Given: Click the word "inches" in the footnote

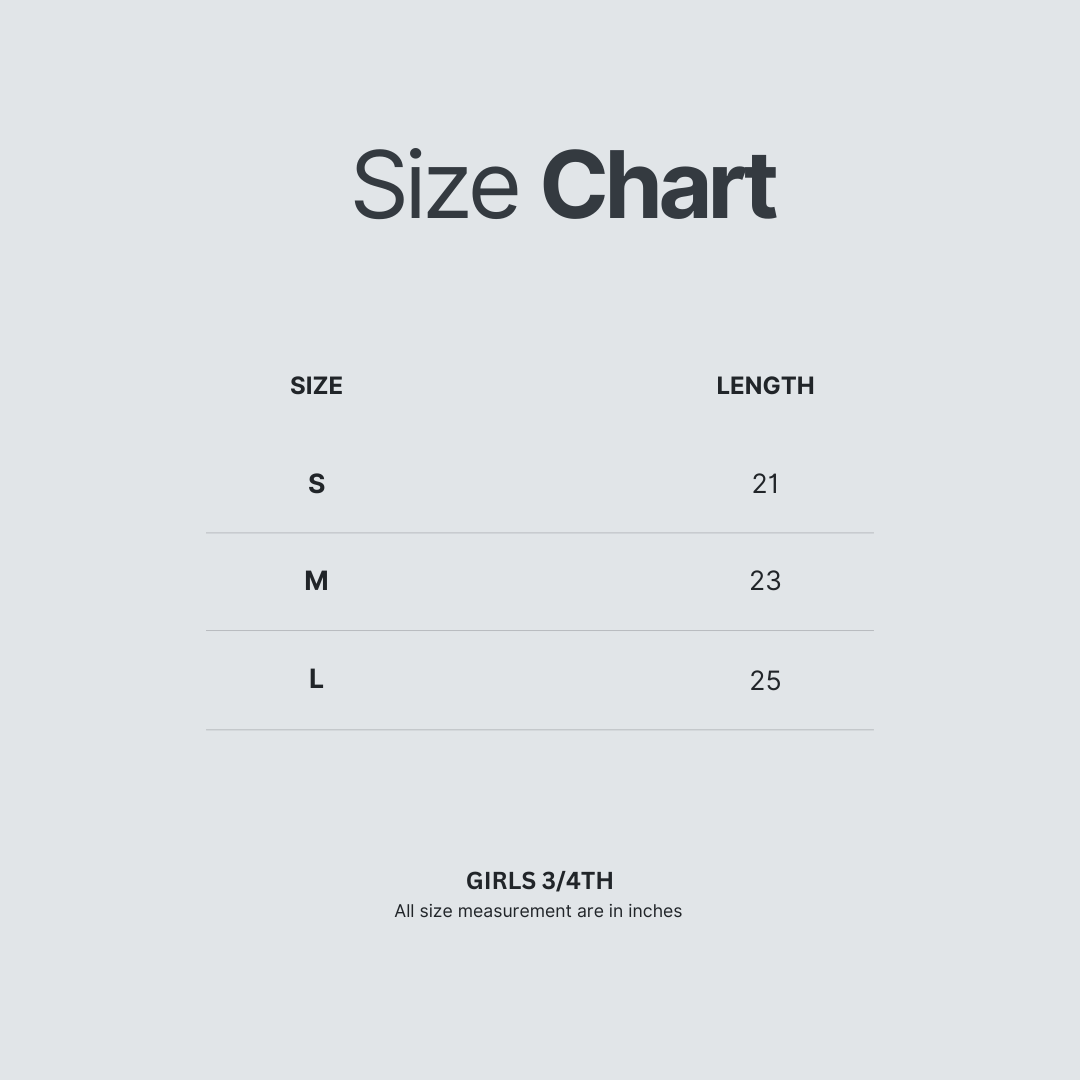Looking at the screenshot, I should click(x=655, y=911).
